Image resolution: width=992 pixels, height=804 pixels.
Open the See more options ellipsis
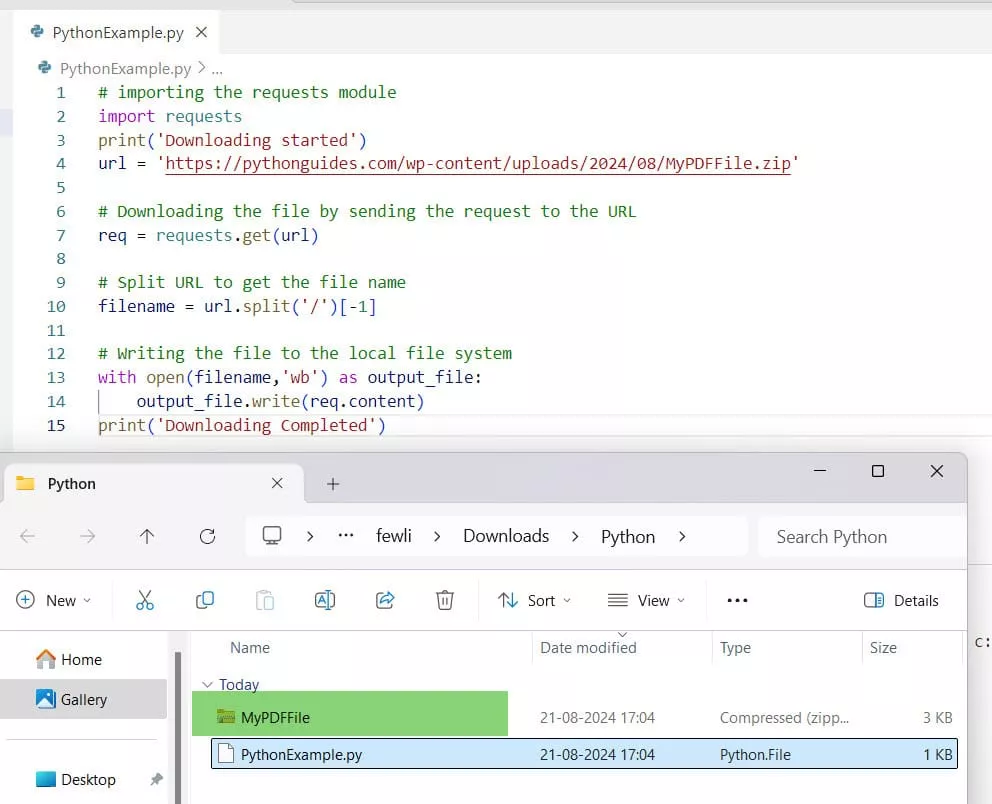coord(737,600)
